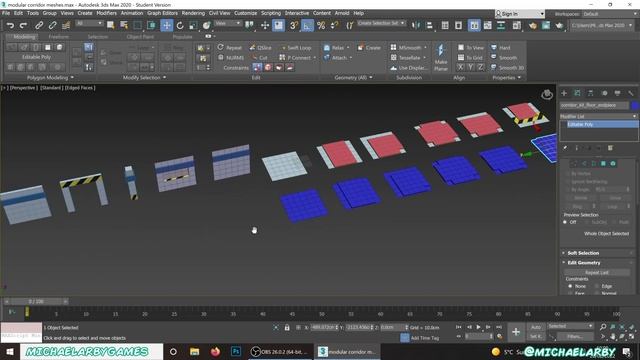The image size is (640, 360).
Task: Click the Mirror tool icon
Action: [x=416, y=25]
